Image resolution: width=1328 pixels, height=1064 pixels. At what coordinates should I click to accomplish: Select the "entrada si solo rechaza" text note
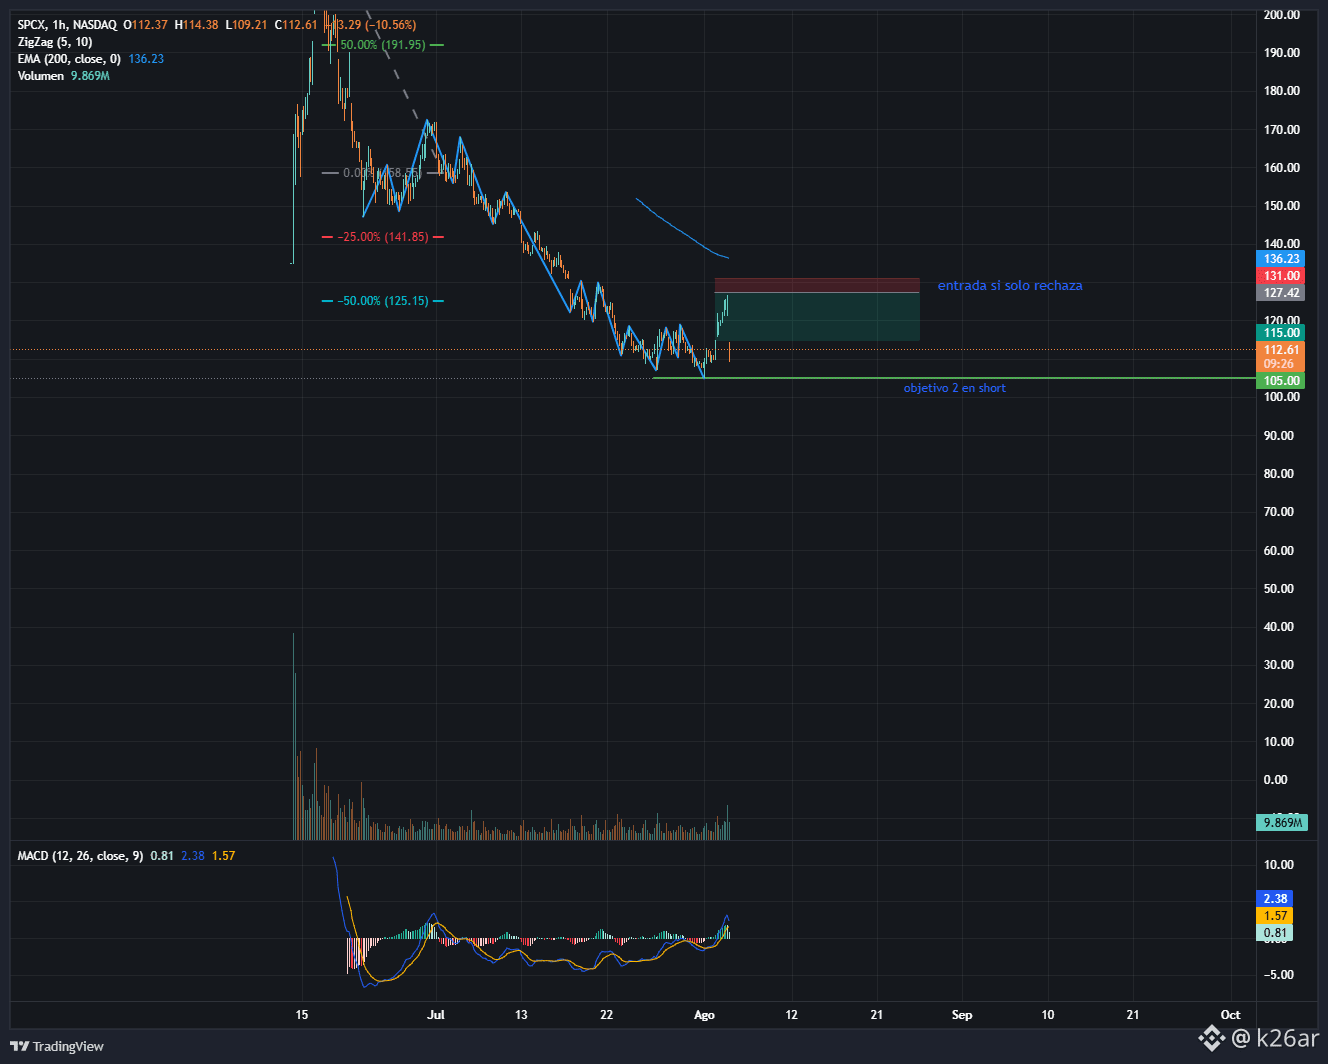pos(1010,286)
